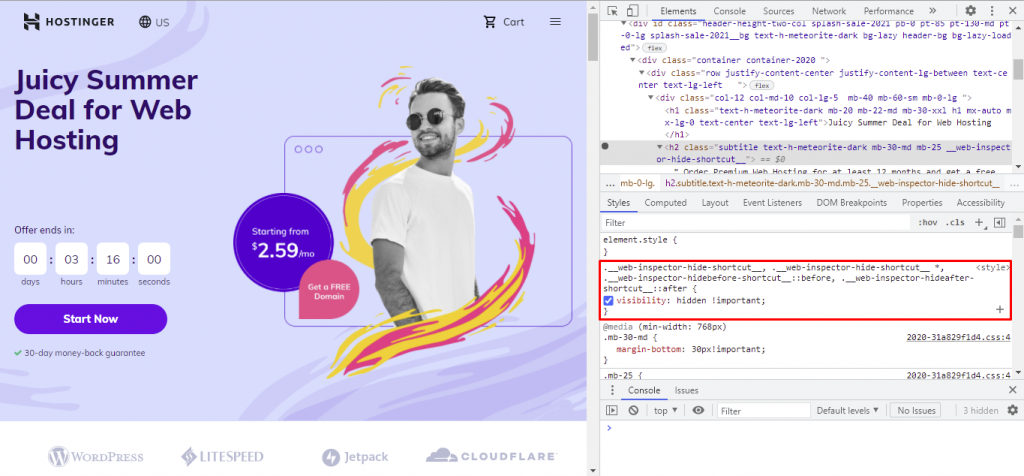Click the shopping cart icon

point(490,22)
